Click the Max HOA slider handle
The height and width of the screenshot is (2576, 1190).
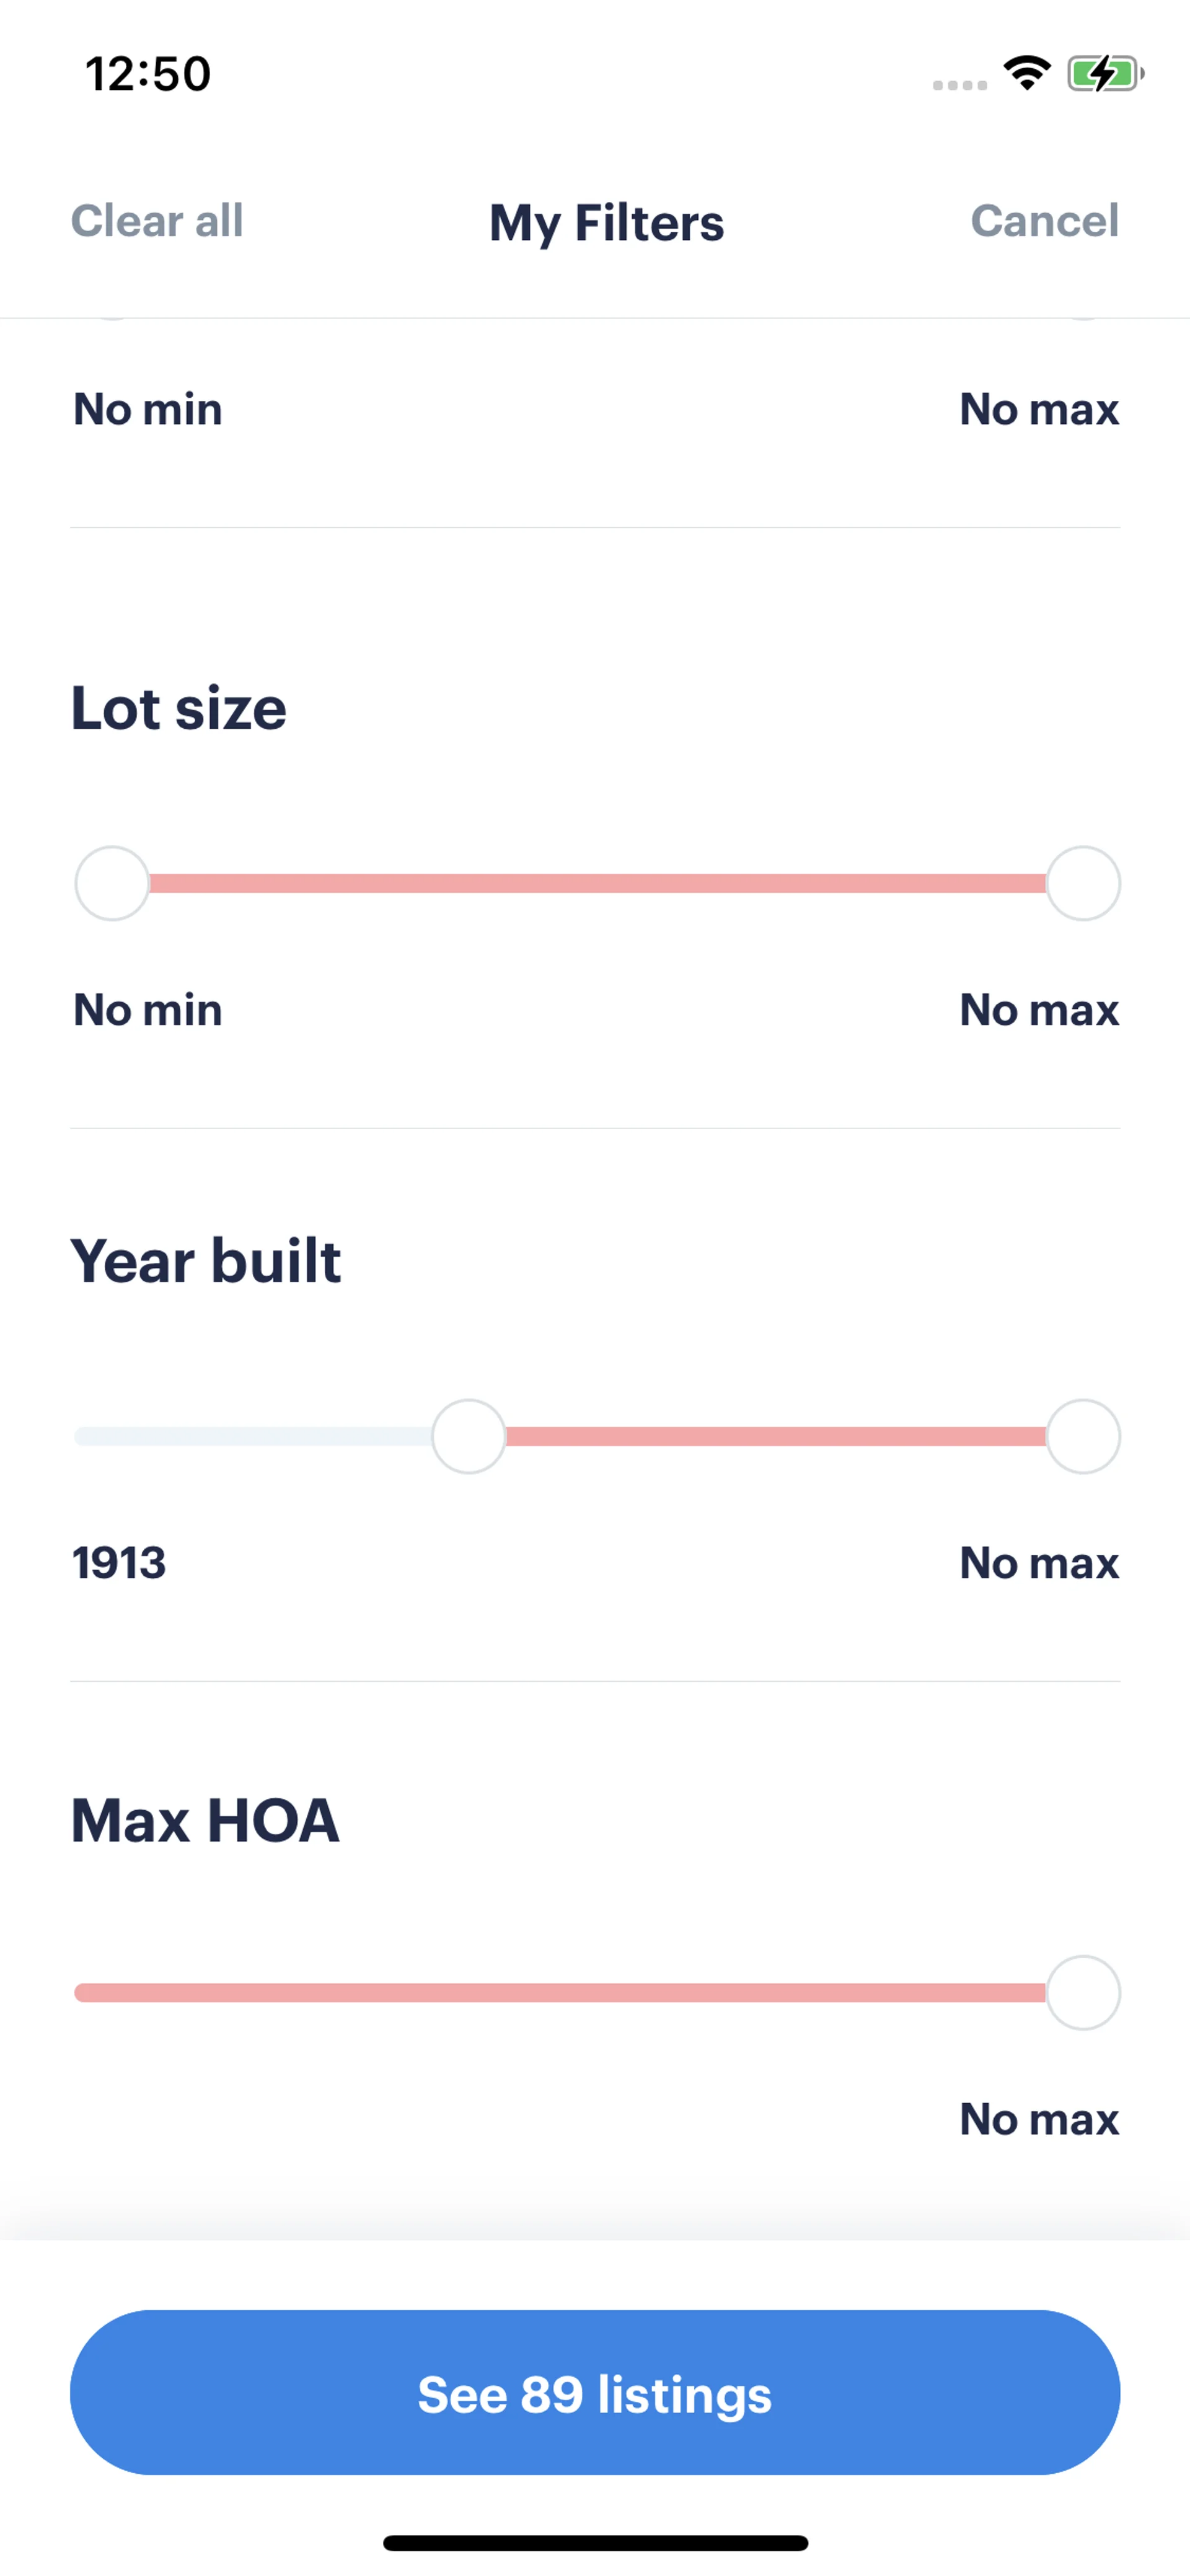point(1082,1992)
